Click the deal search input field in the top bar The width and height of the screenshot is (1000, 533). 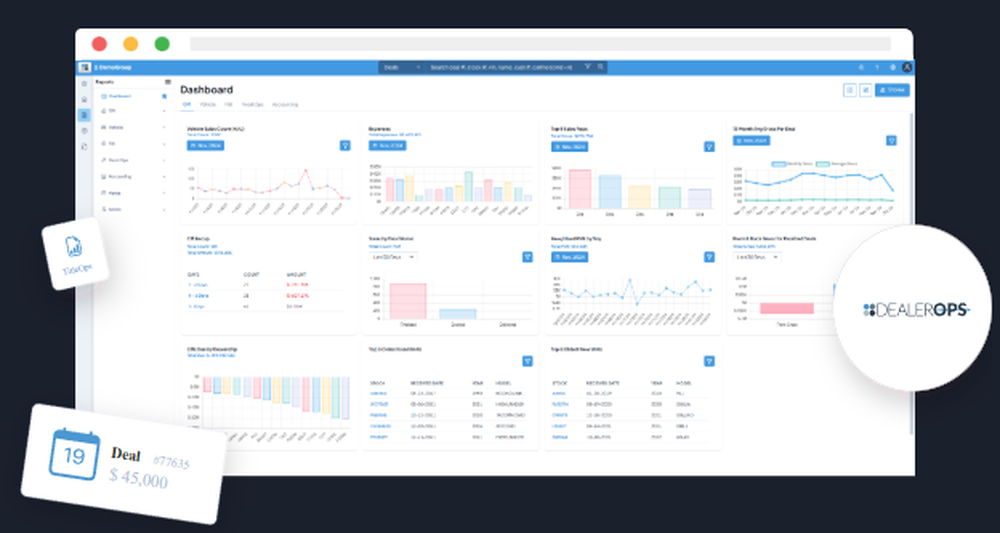(503, 67)
